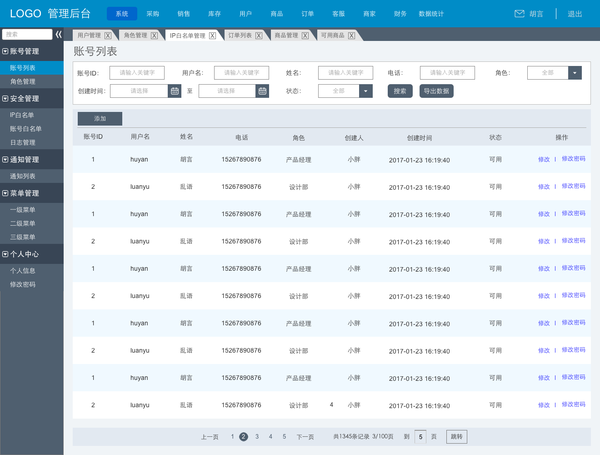Focus the 账号ID keyword input field
600x455 pixels.
(x=137, y=73)
